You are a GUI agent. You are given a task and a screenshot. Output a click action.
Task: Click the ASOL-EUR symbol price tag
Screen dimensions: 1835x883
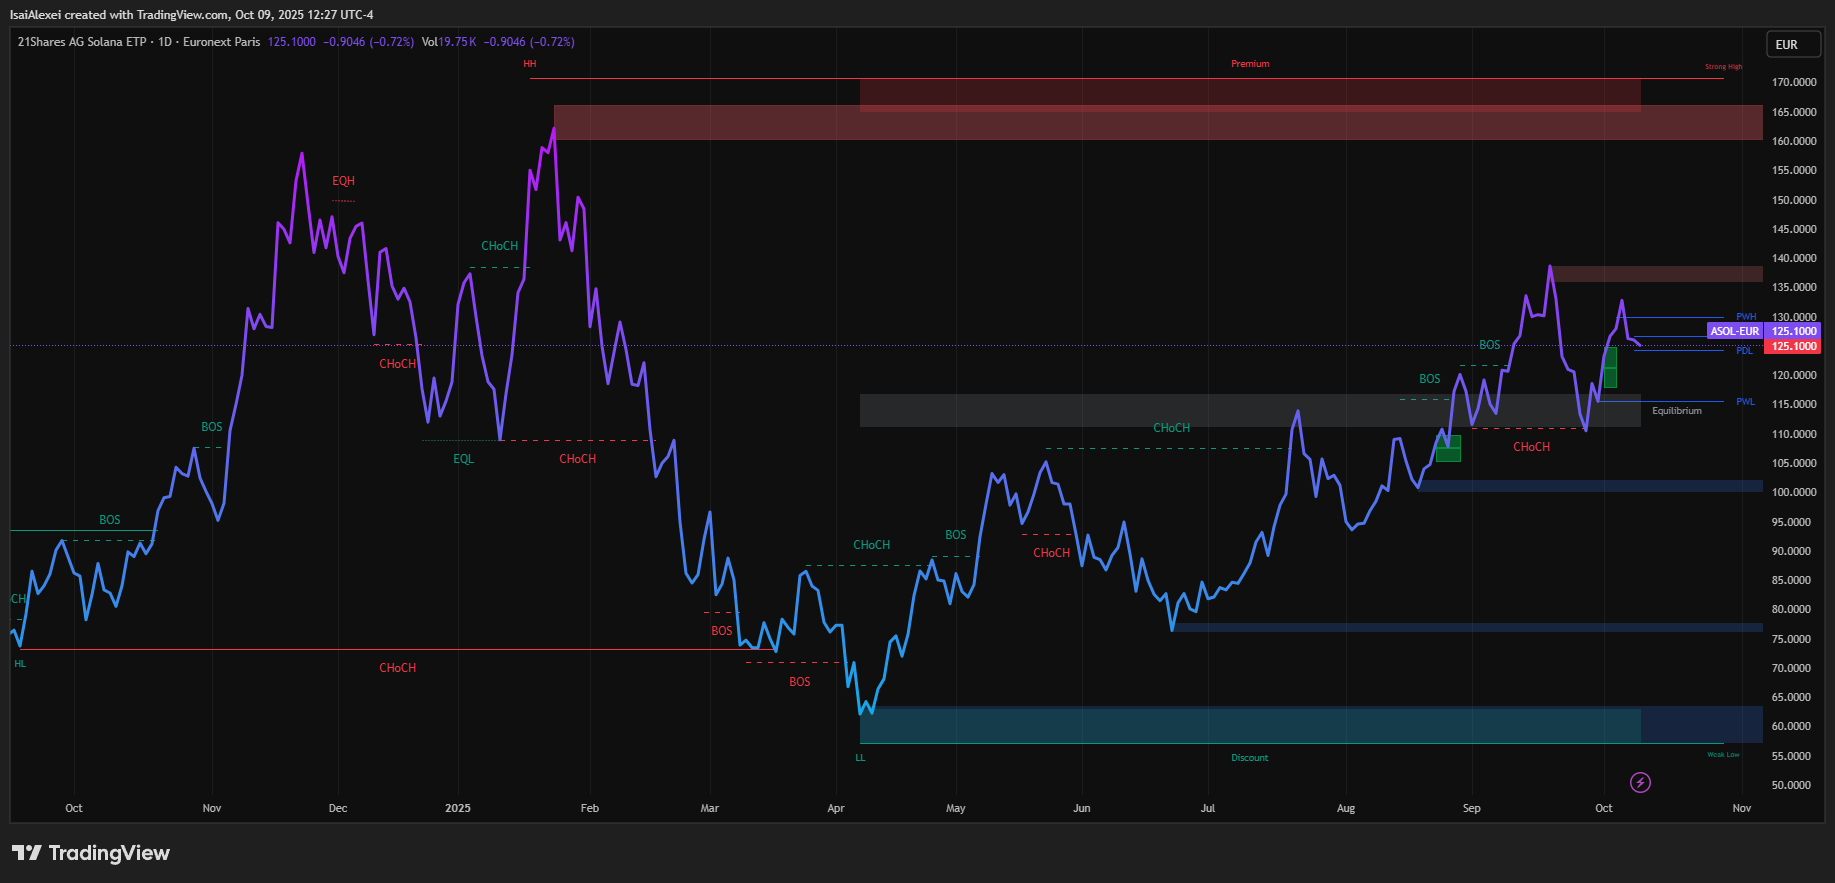click(x=1734, y=331)
